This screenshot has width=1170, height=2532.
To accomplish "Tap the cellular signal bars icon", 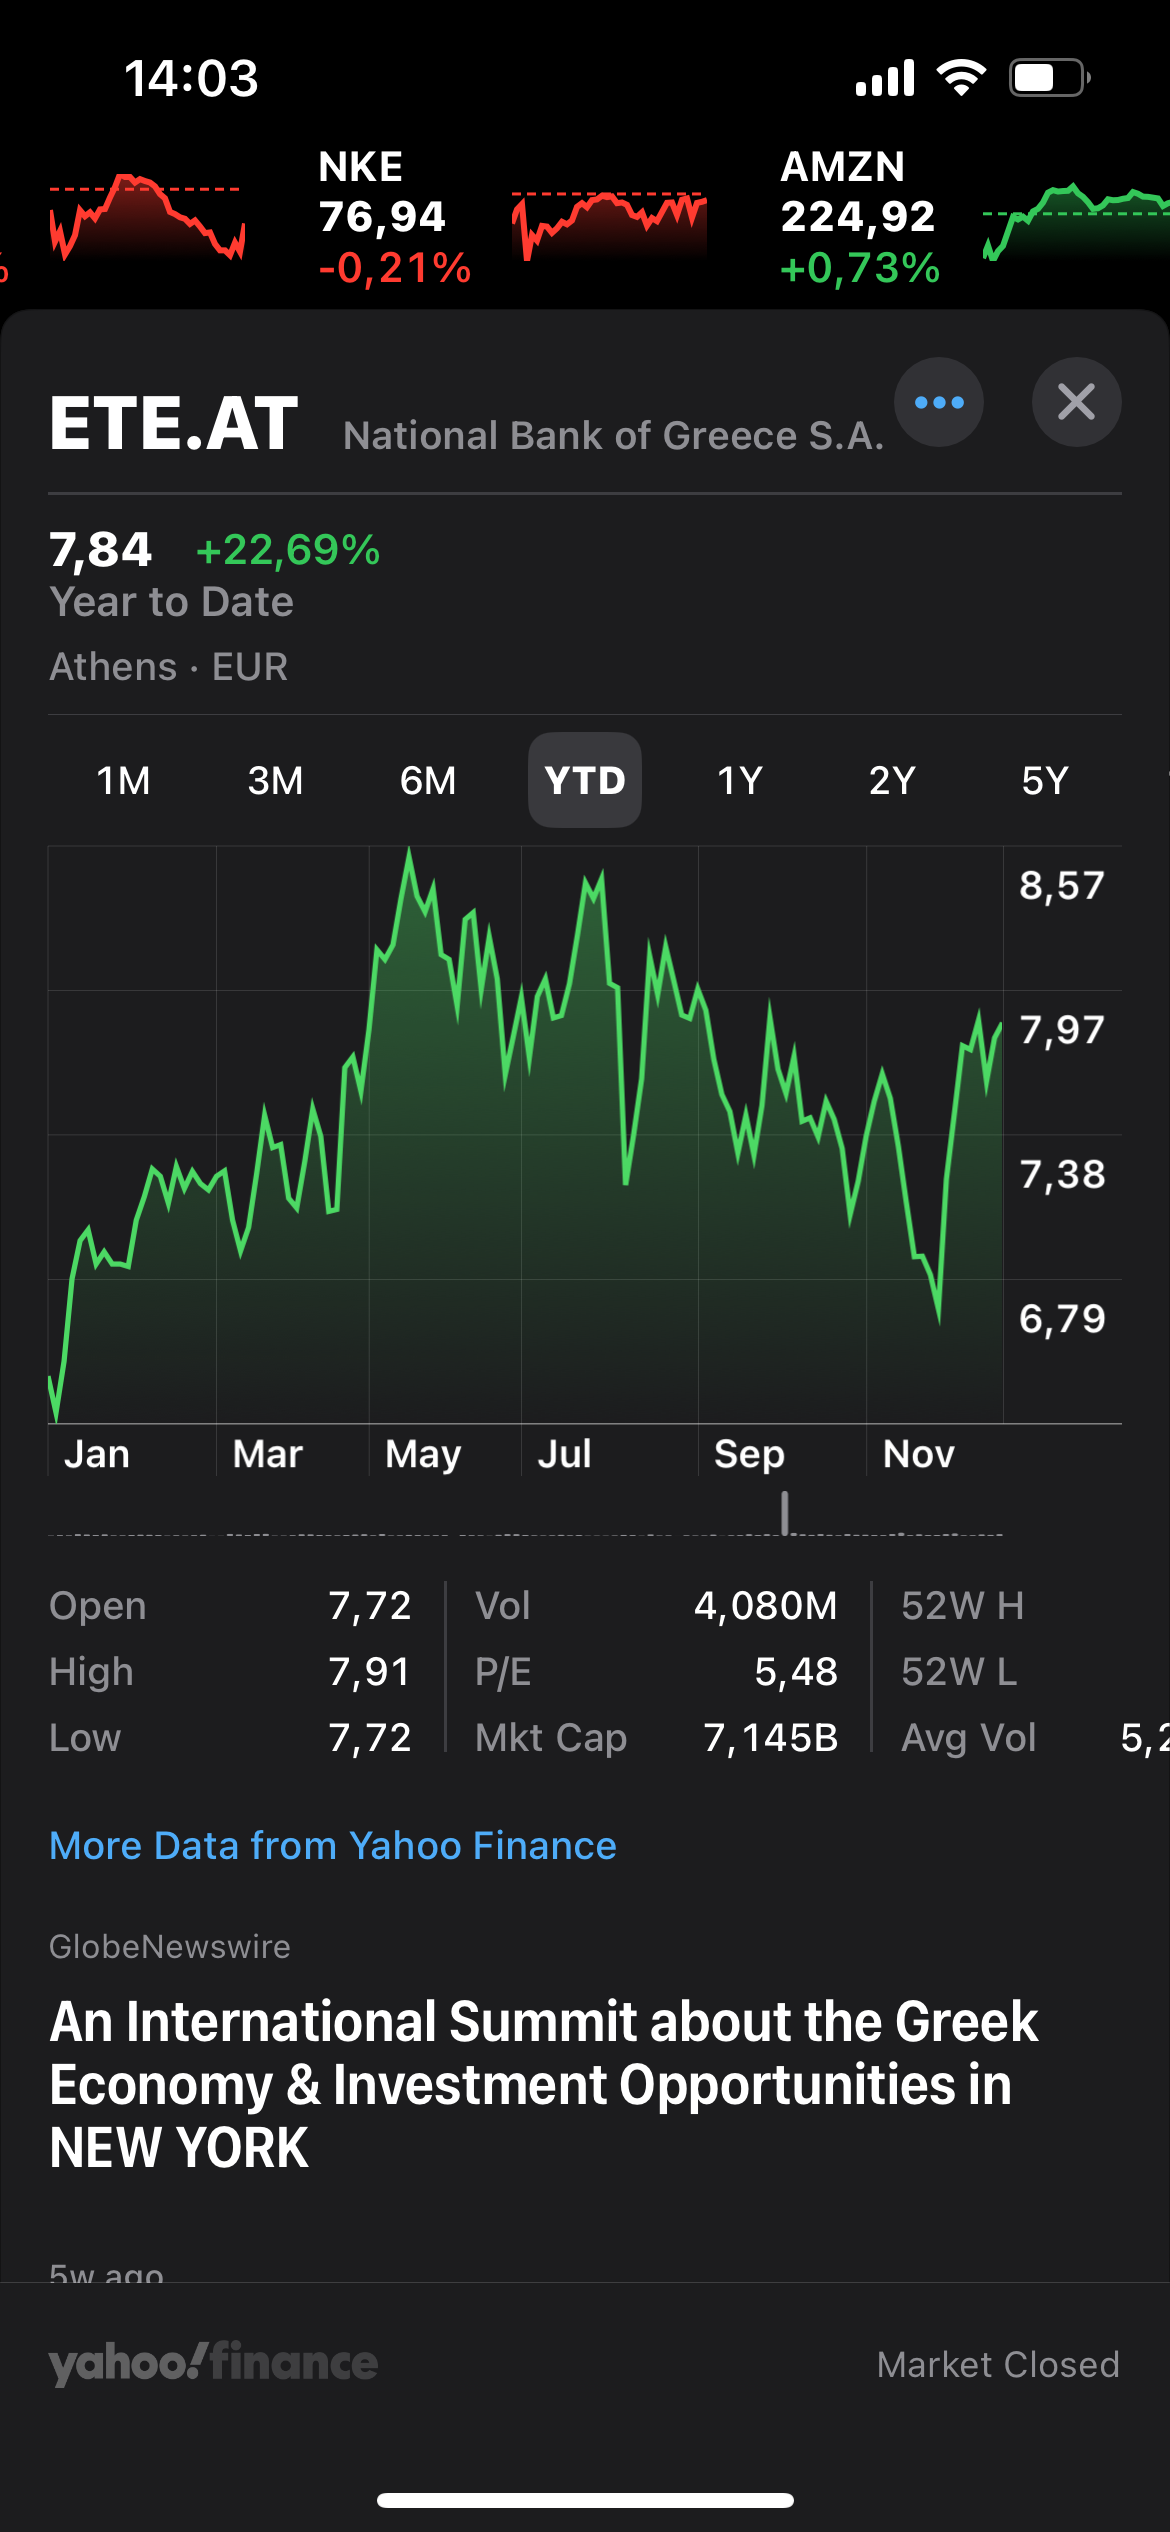I will 885,77.
